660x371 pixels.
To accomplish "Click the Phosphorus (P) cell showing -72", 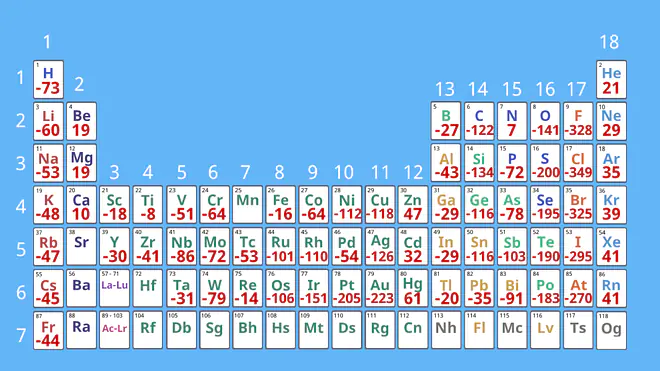I will click(x=512, y=163).
